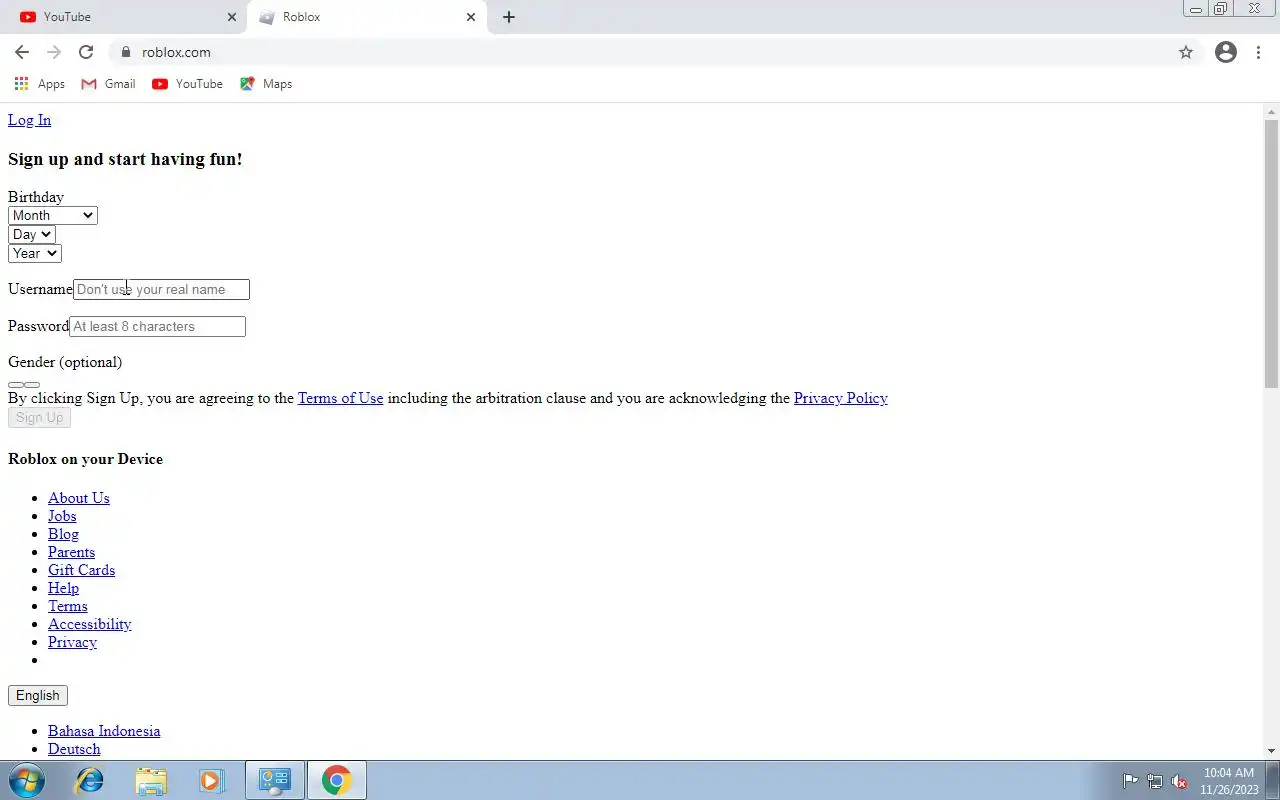Open the Gift Cards link
Screen dimensions: 1280x800
(82, 570)
